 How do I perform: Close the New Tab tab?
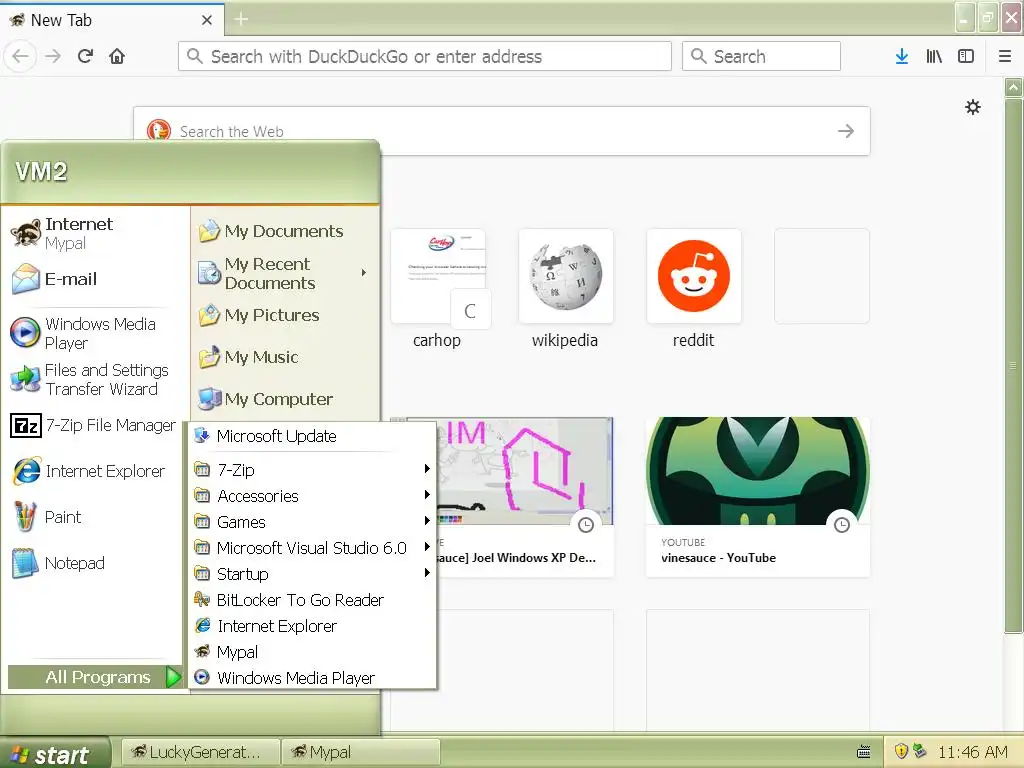click(x=207, y=20)
